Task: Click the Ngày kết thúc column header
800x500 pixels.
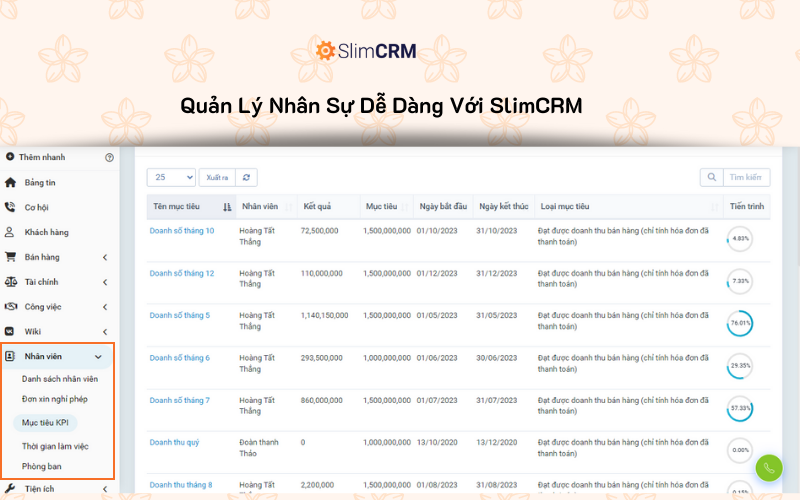Action: (504, 206)
